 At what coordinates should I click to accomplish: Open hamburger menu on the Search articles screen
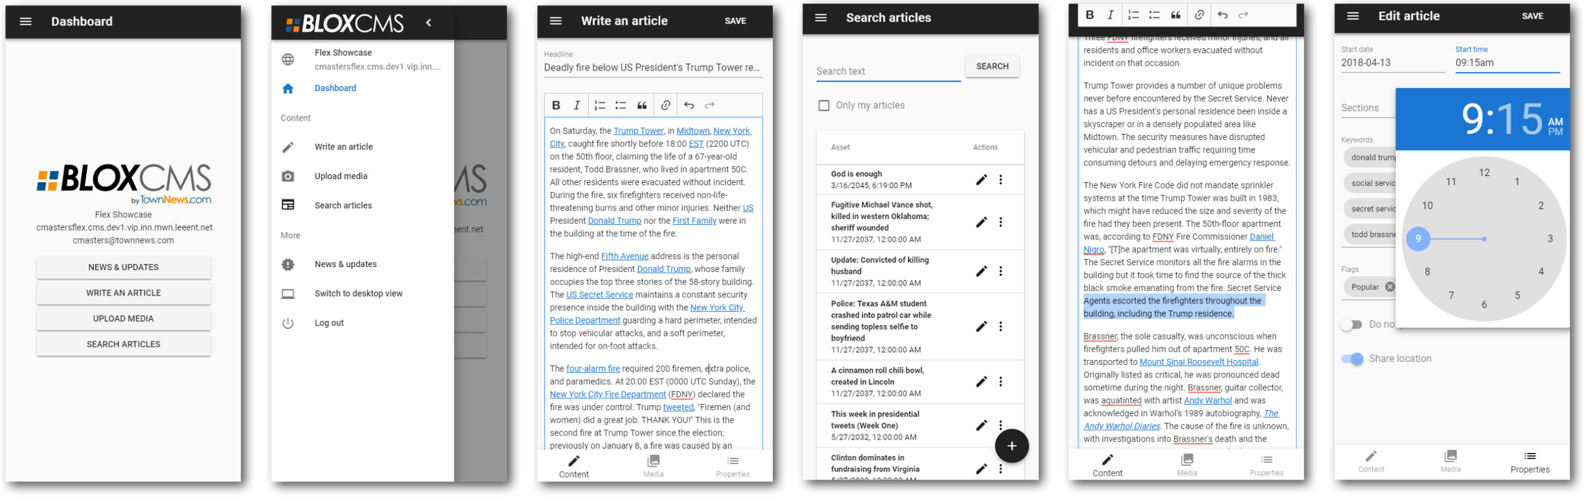[821, 18]
